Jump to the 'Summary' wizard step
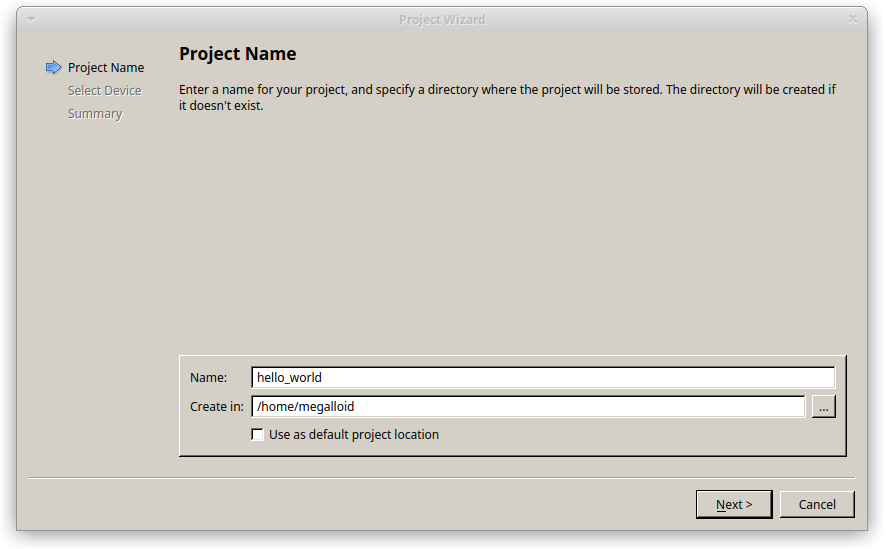The image size is (886, 549). coord(95,114)
